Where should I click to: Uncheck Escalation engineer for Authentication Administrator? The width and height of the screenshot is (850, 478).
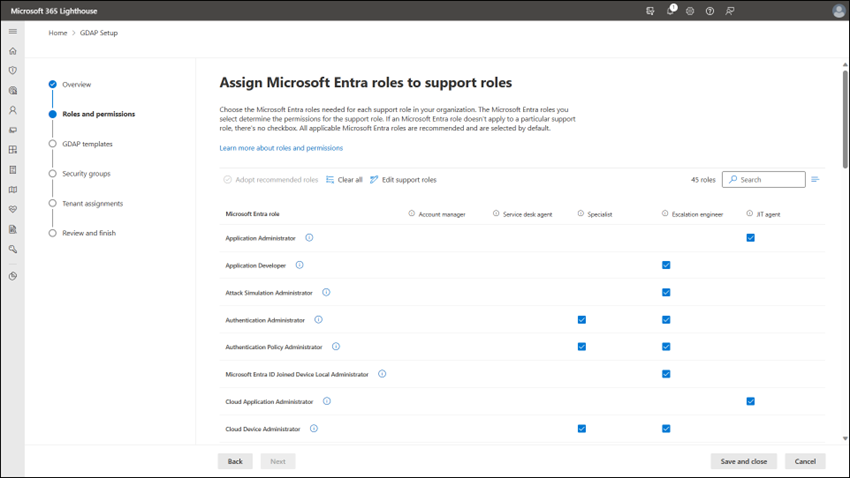[x=666, y=320]
